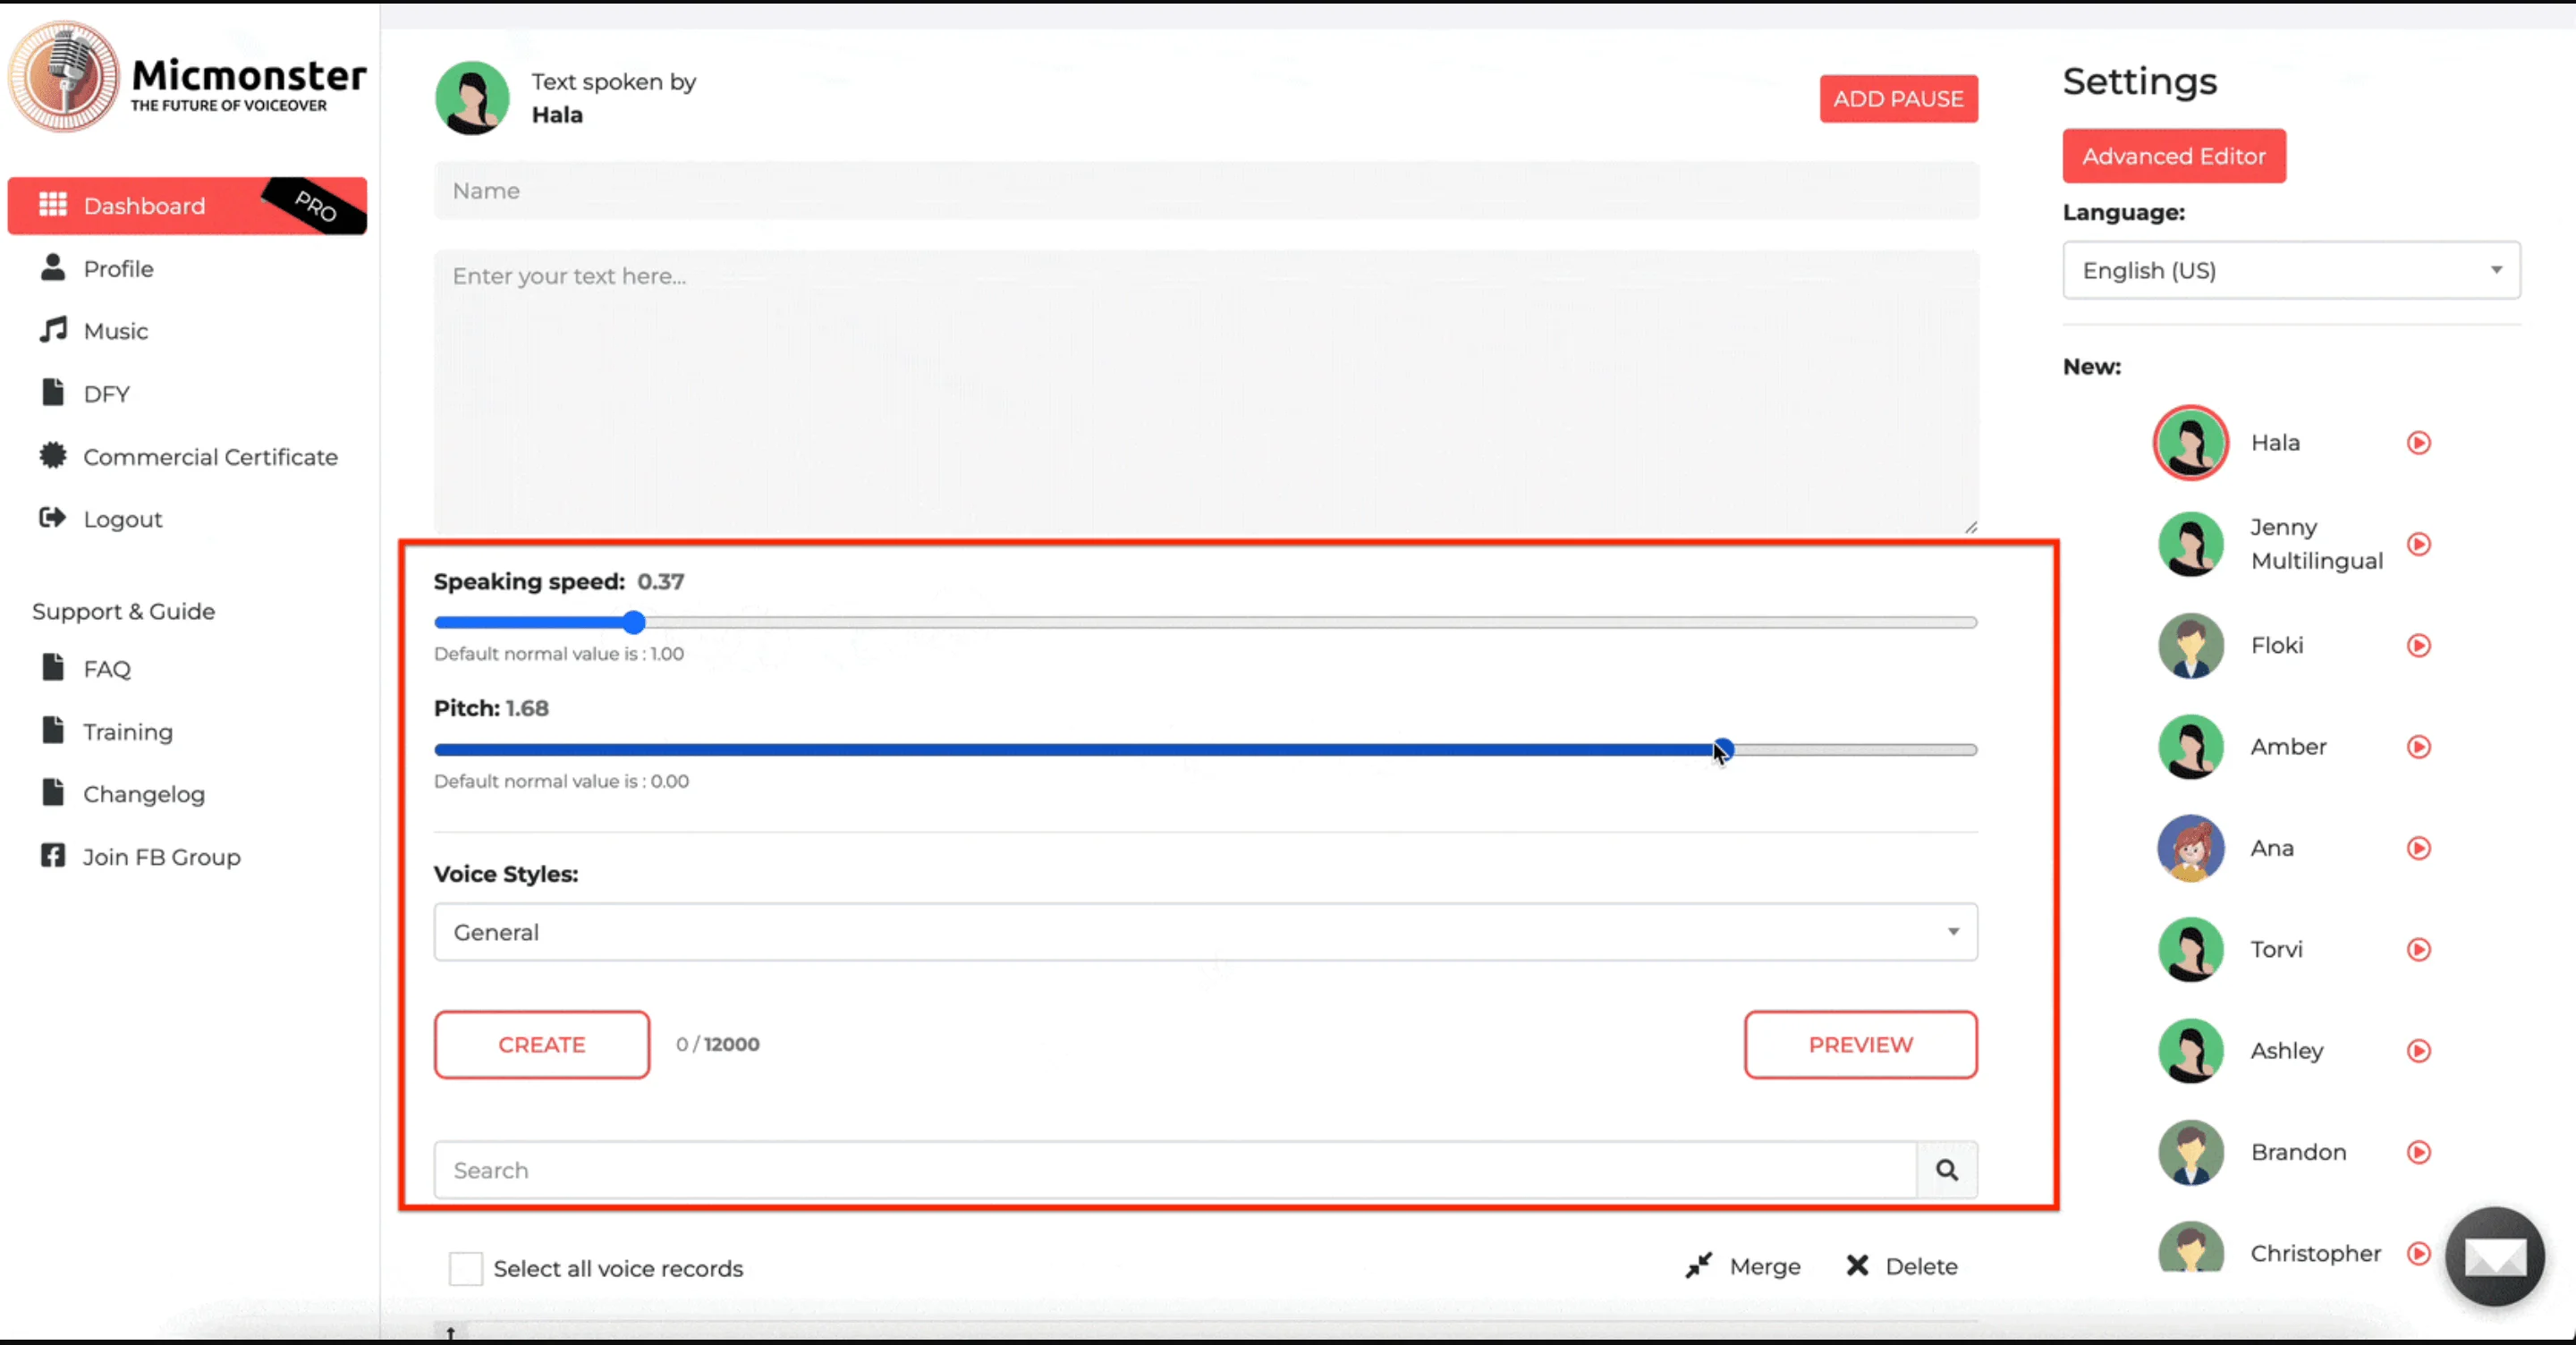Viewport: 2576px width, 1345px height.
Task: Click the Merge arrows icon
Action: click(1698, 1266)
